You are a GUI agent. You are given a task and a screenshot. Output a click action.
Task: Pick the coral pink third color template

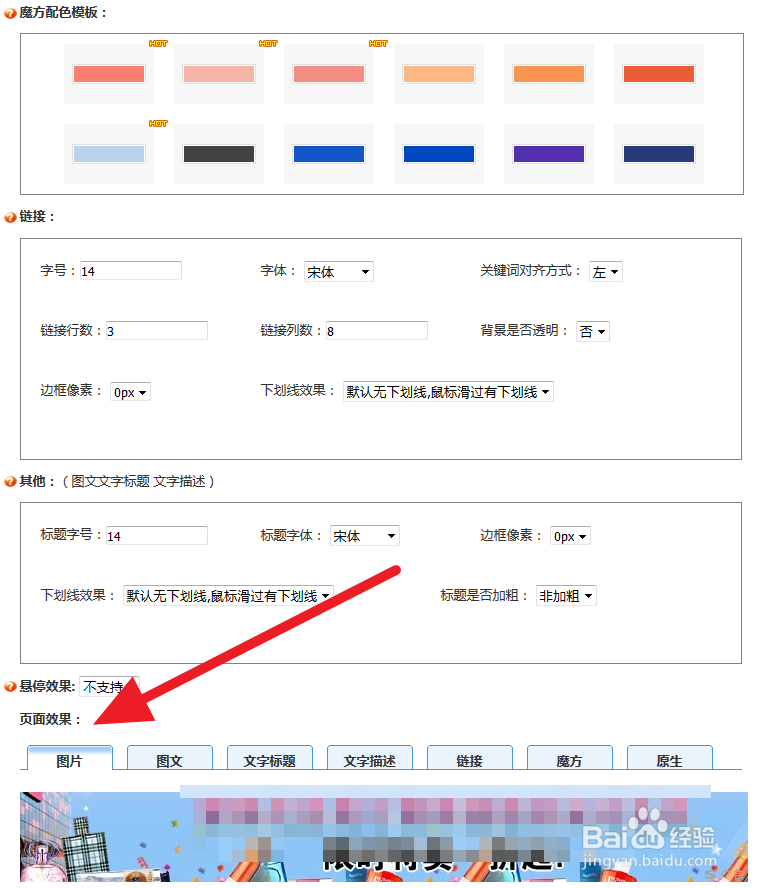(x=329, y=74)
